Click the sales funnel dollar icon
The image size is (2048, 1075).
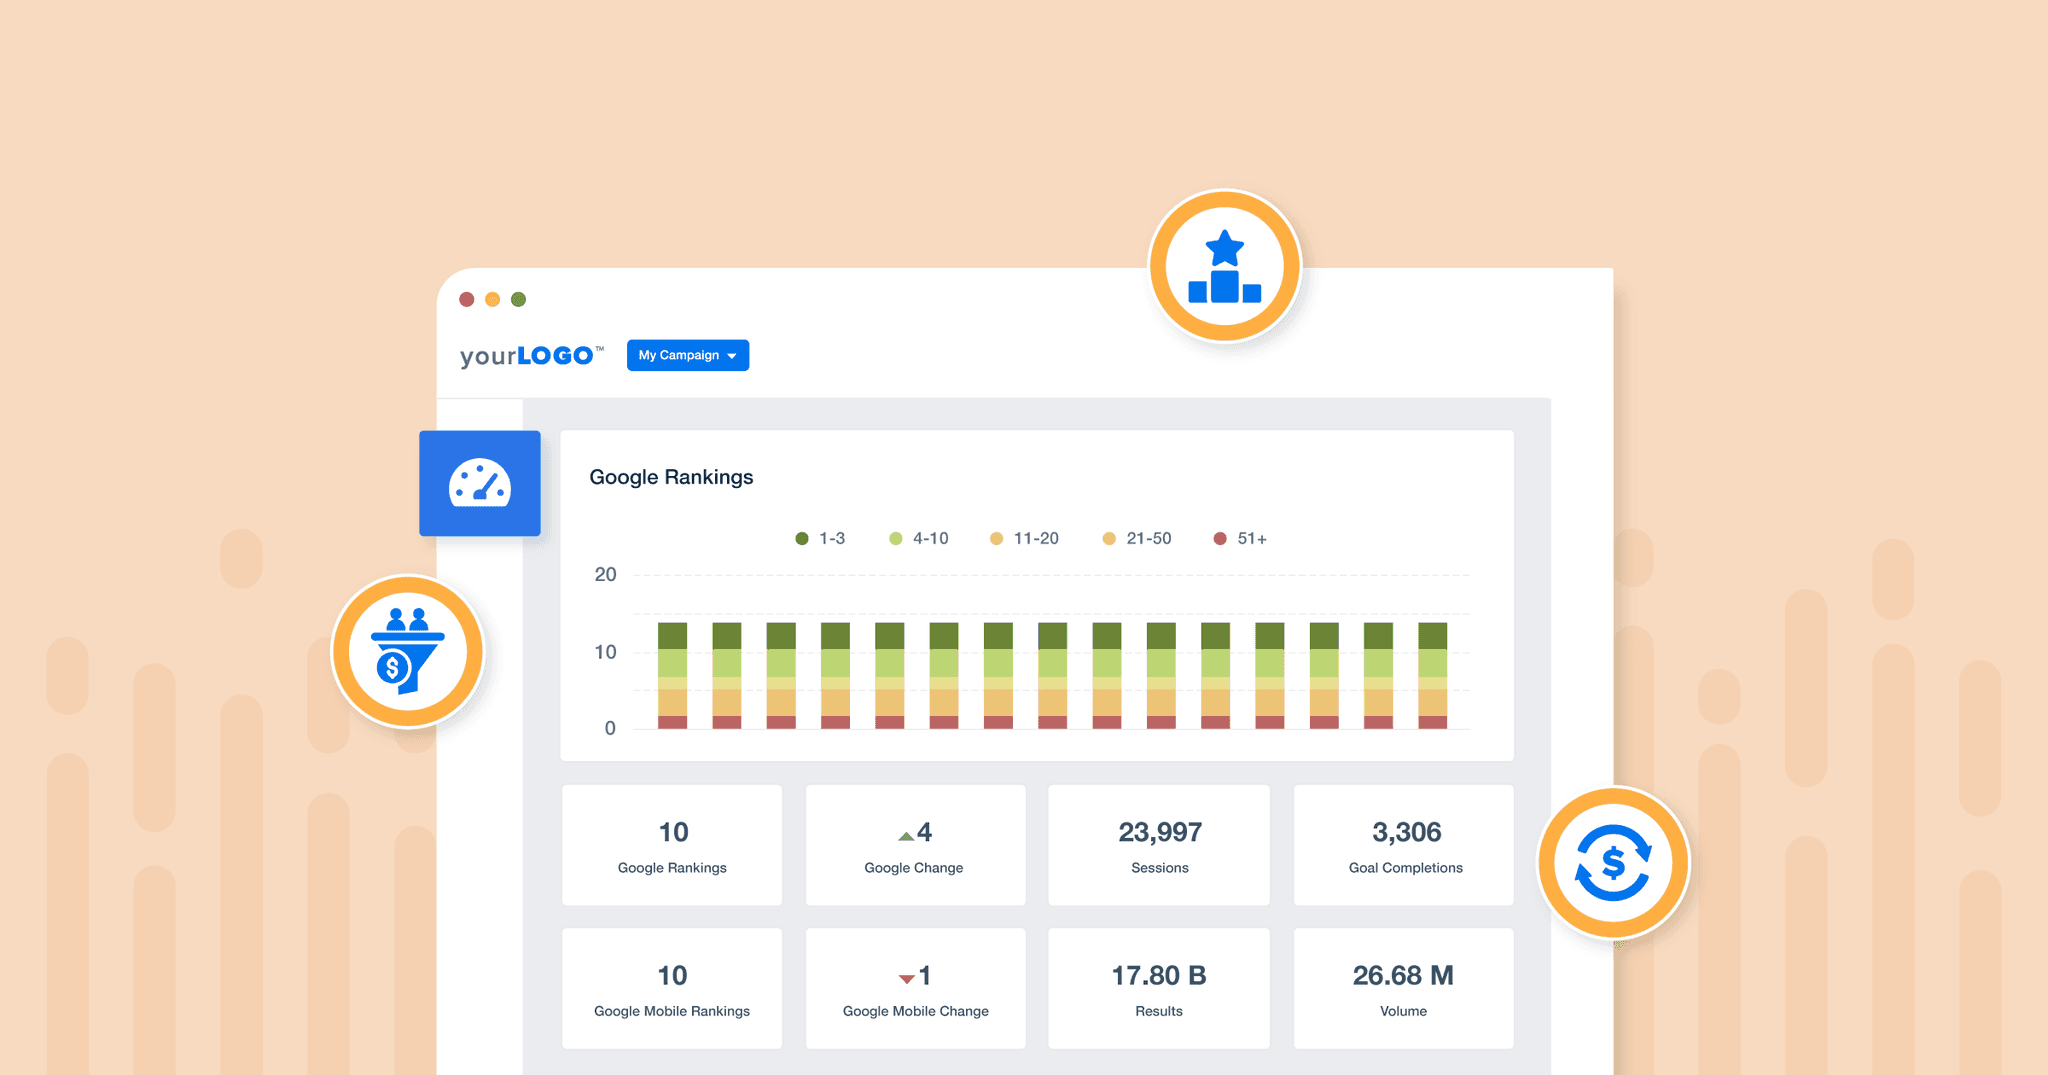(x=407, y=651)
